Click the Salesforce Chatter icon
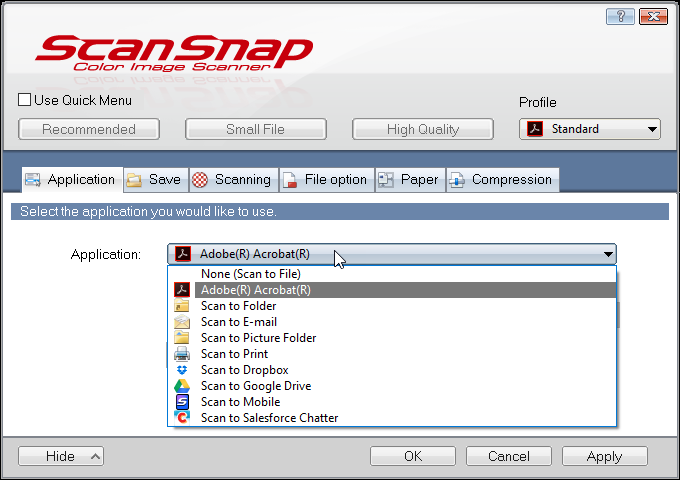 click(x=182, y=418)
